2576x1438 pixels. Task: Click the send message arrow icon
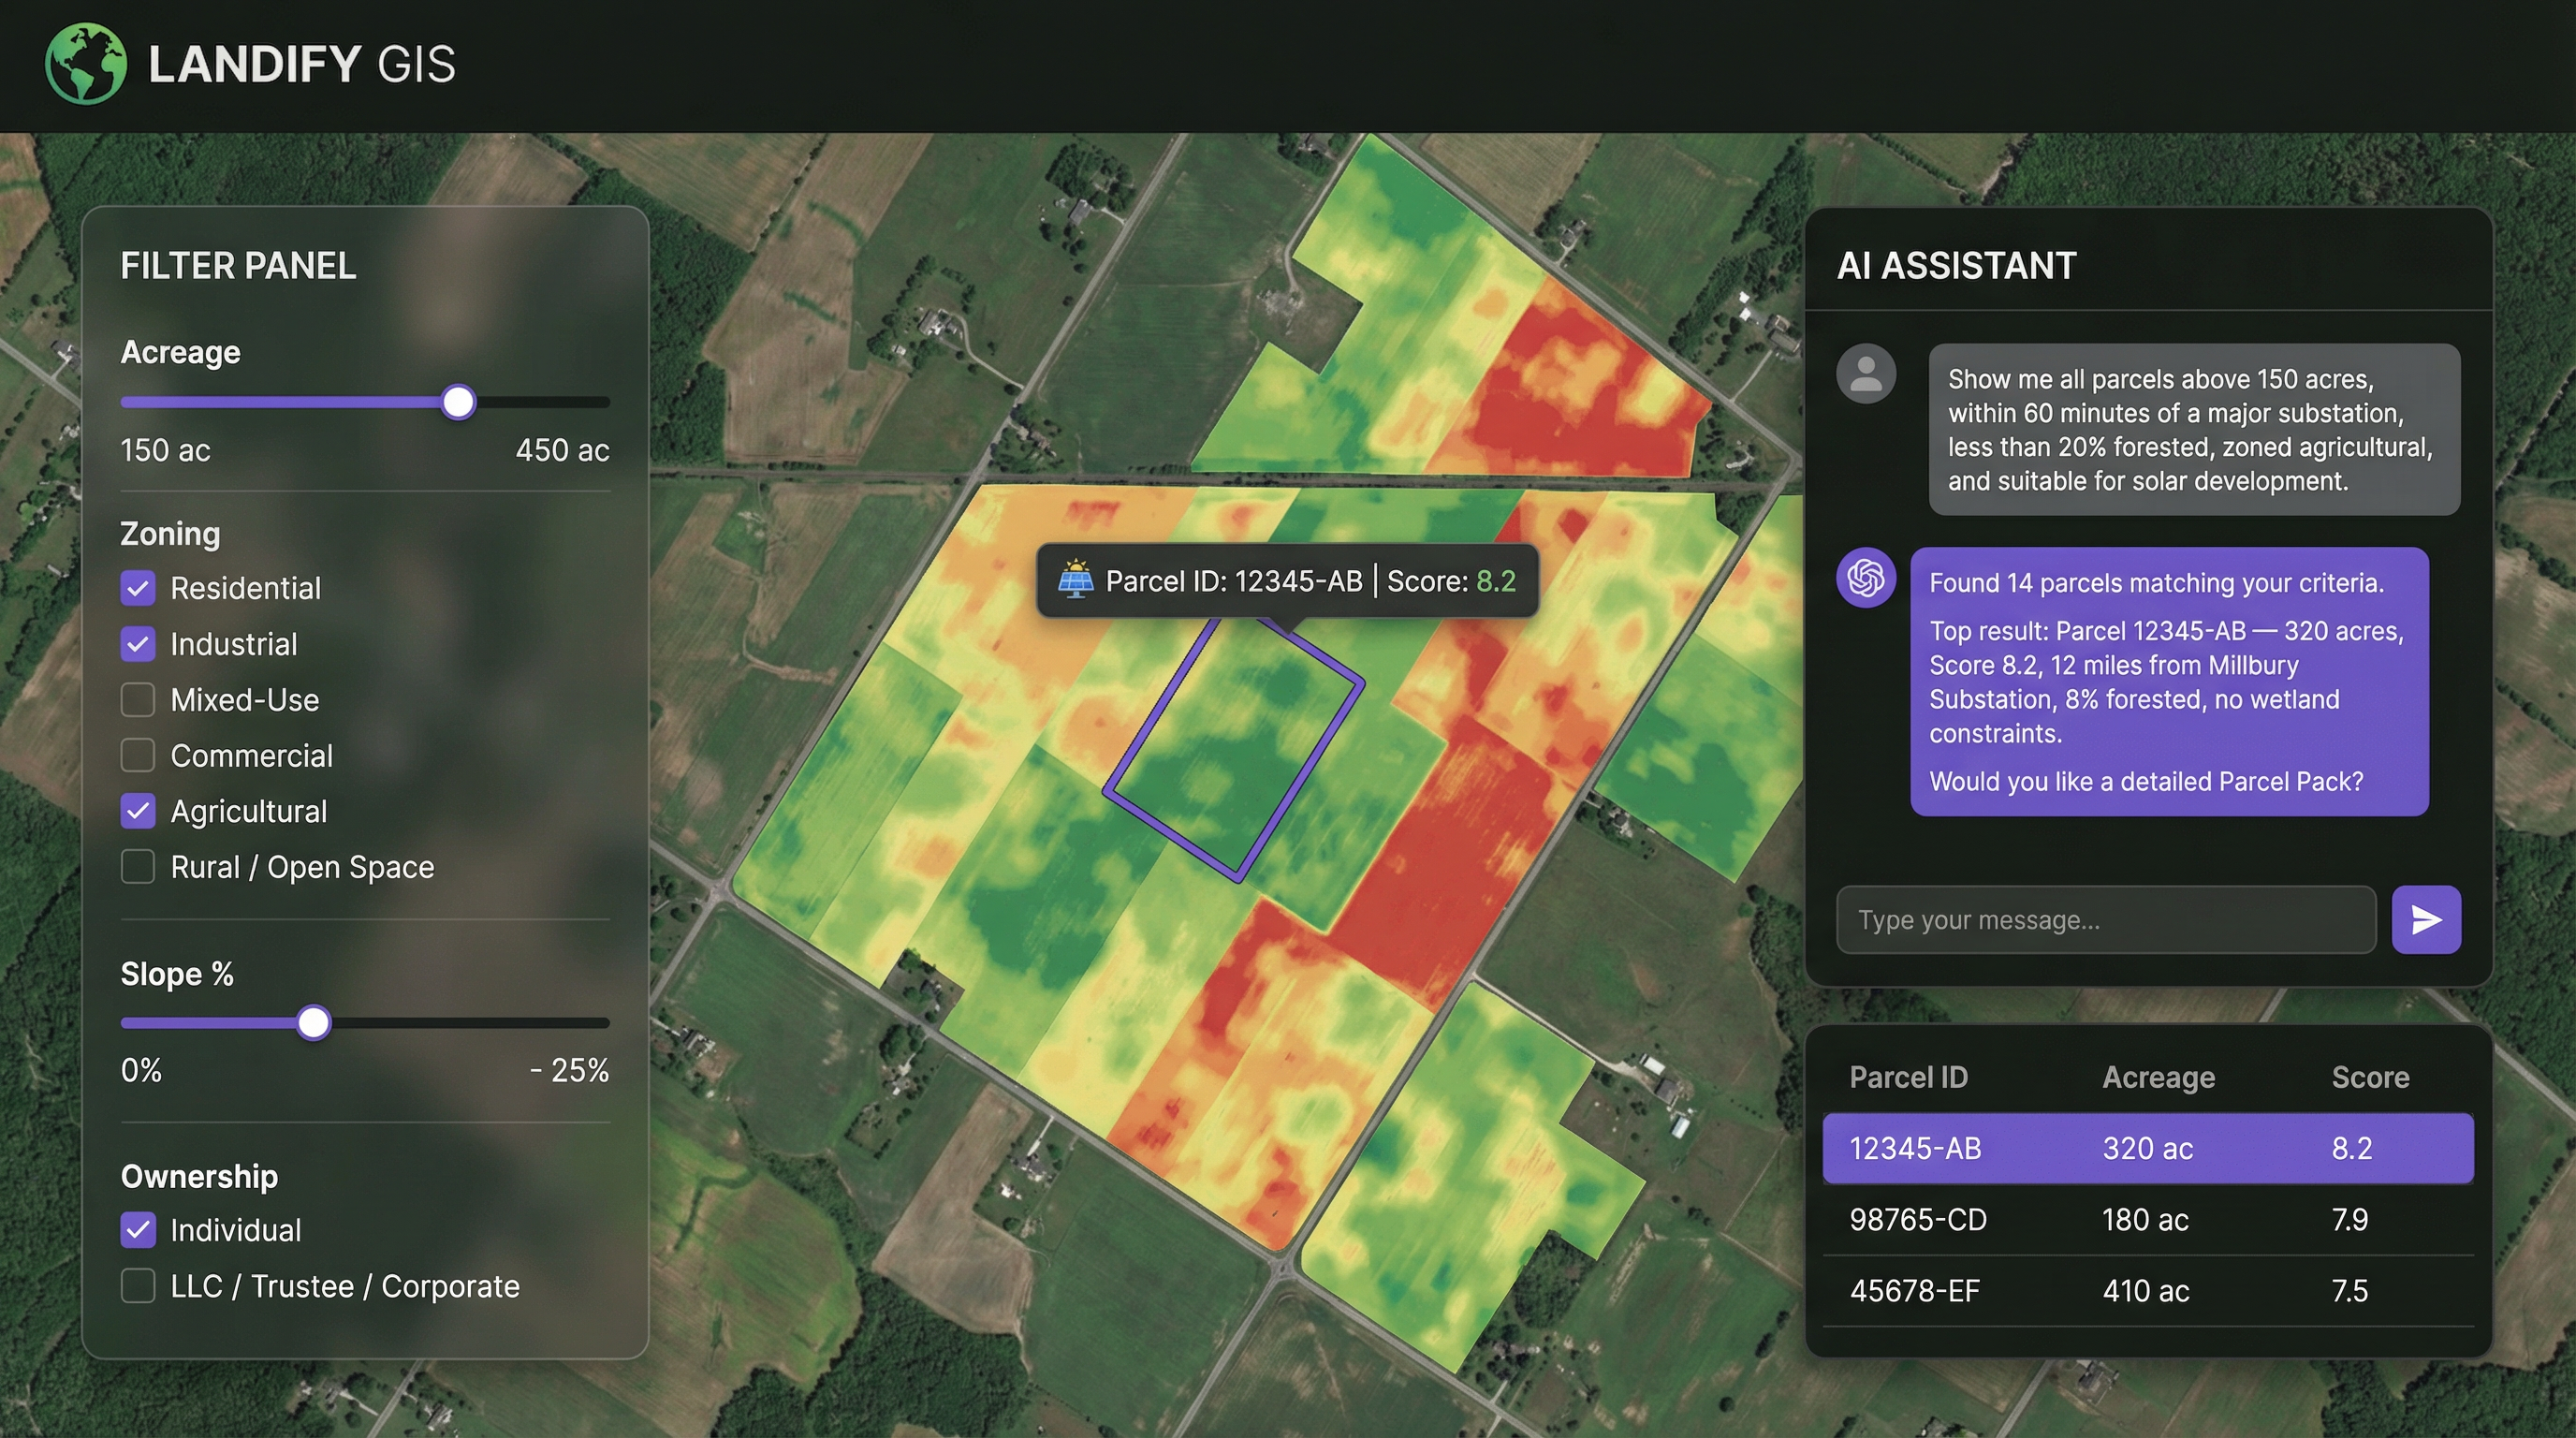(x=2427, y=919)
